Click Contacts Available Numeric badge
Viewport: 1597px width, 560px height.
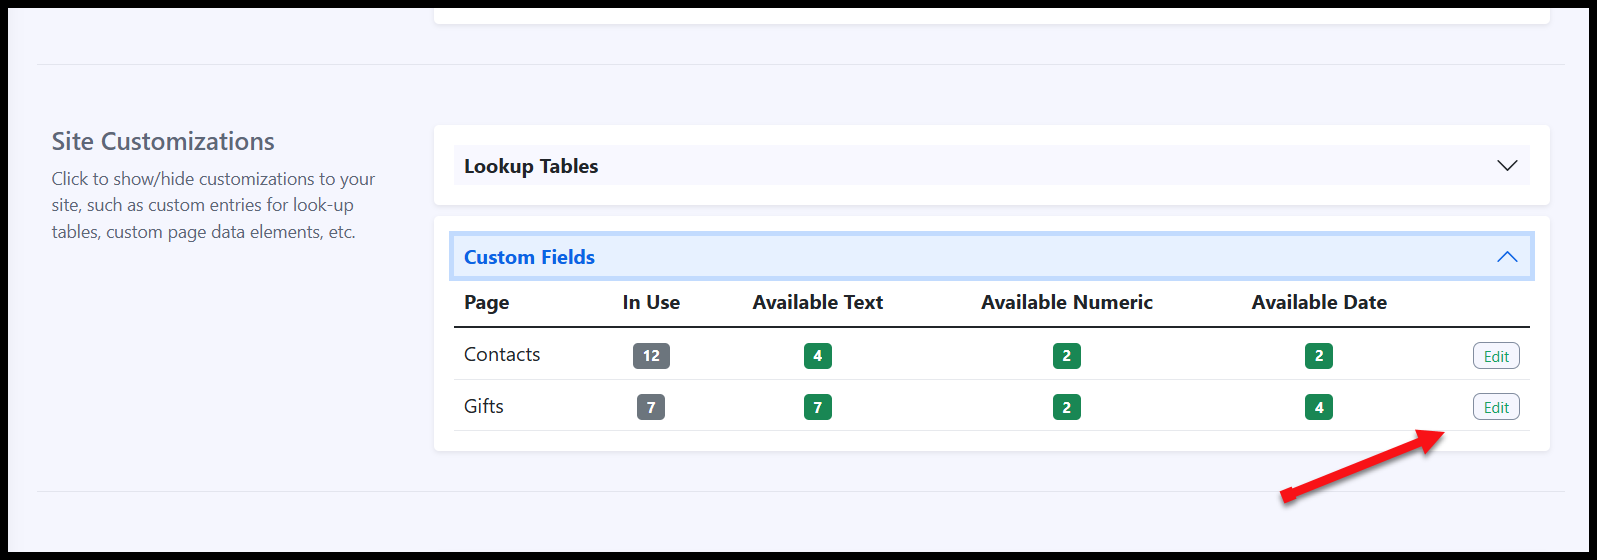(x=1067, y=356)
